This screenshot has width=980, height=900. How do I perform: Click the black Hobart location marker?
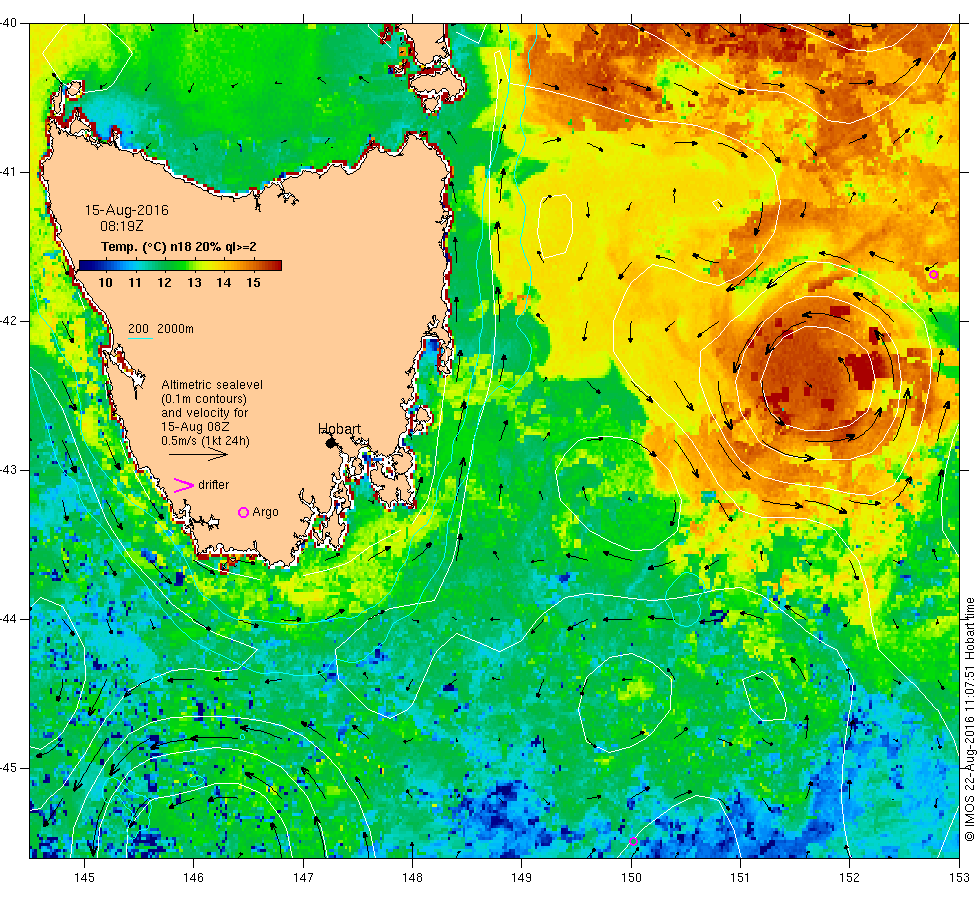click(331, 443)
